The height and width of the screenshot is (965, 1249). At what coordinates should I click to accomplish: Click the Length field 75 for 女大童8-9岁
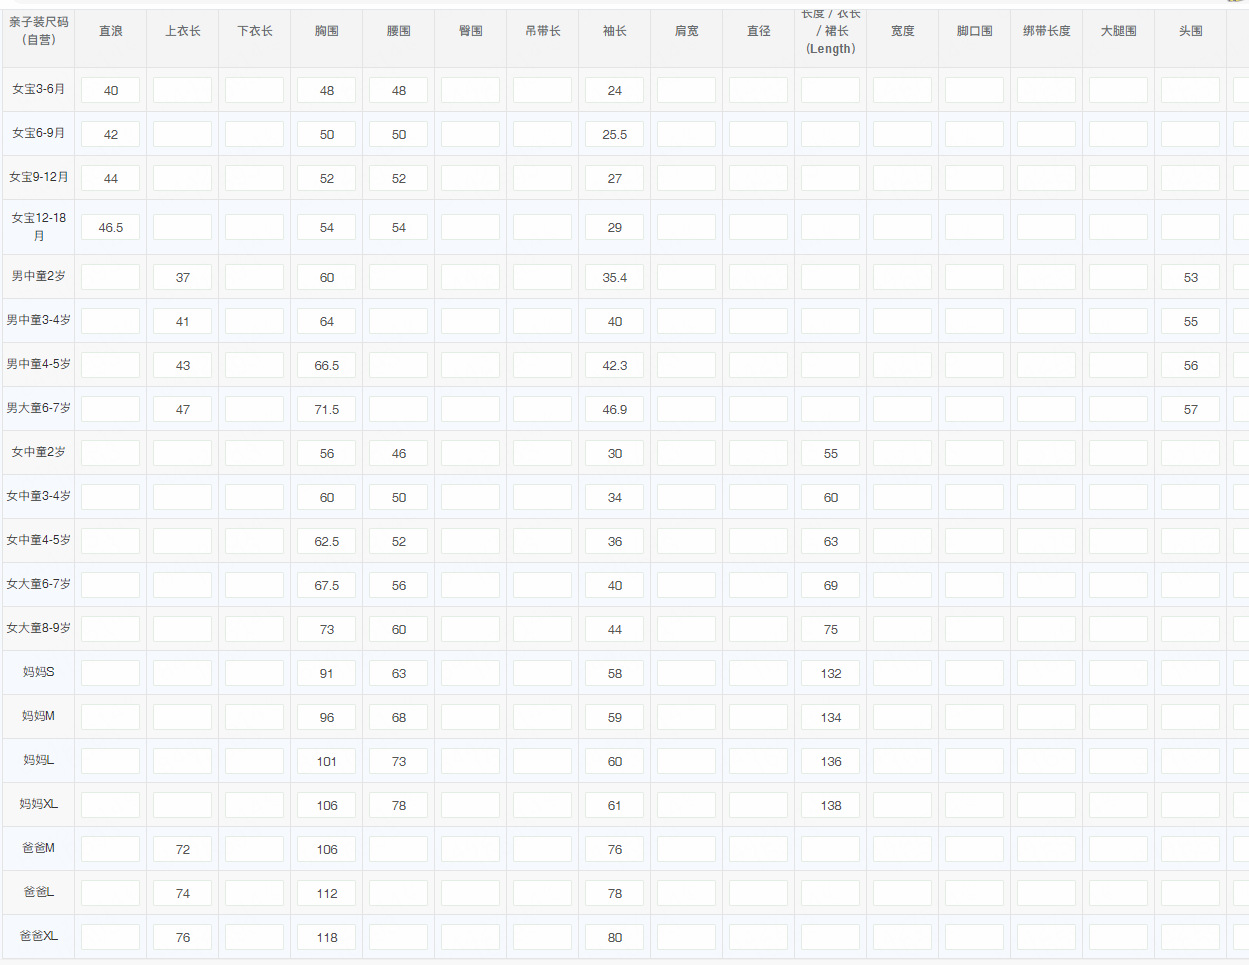pyautogui.click(x=830, y=629)
